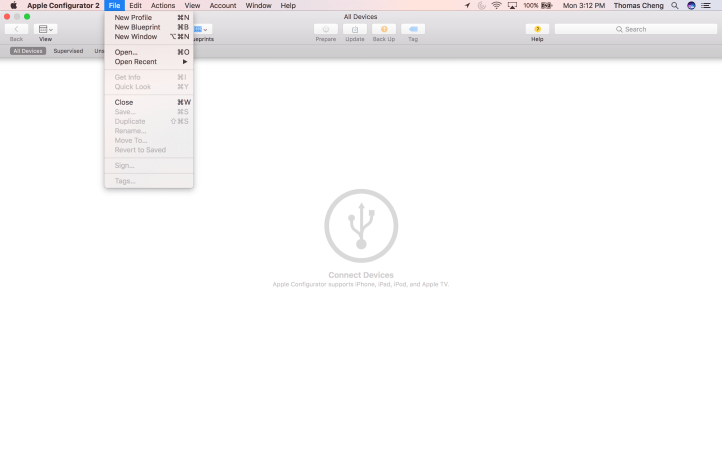Viewport: 722px width, 451px height.
Task: Open Notification Center list icon
Action: [706, 6]
